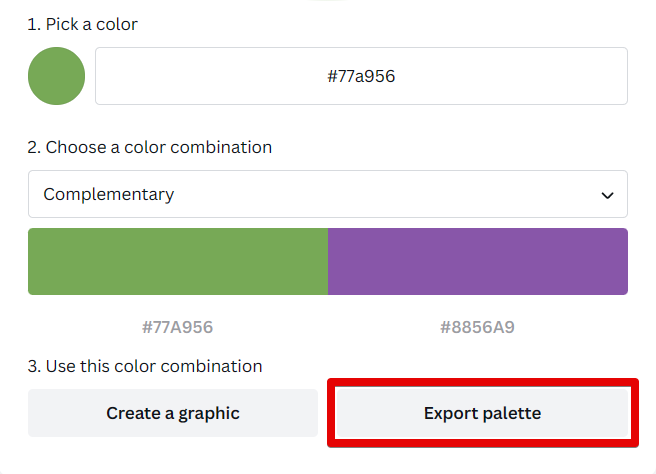This screenshot has width=656, height=474.
Task: Expand the color combination type list
Action: click(327, 194)
